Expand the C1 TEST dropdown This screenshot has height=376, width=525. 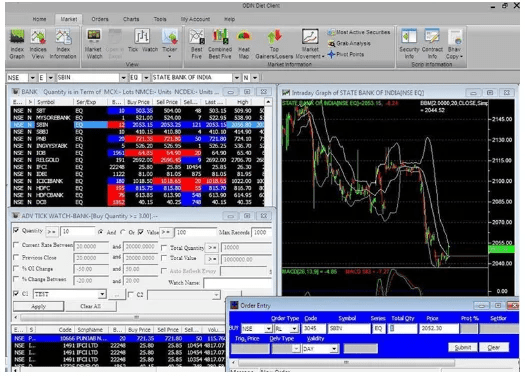point(102,294)
